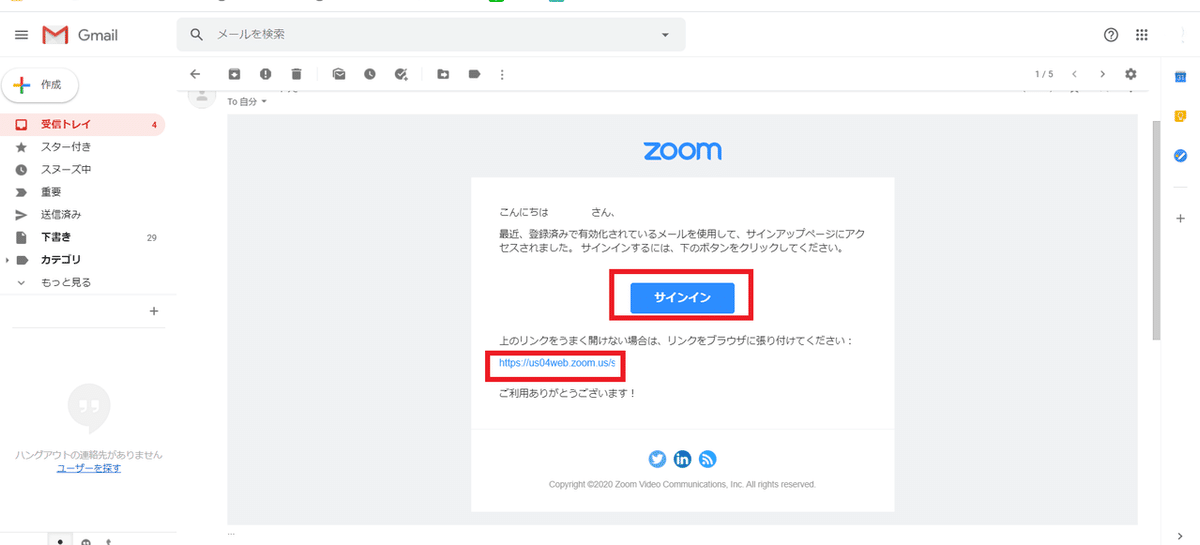Expand もっと見る to show more labels

click(65, 282)
